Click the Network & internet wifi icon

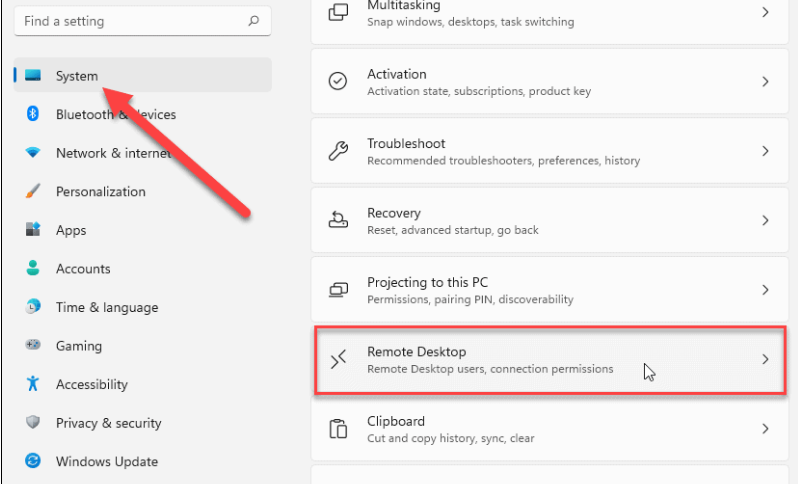point(33,153)
